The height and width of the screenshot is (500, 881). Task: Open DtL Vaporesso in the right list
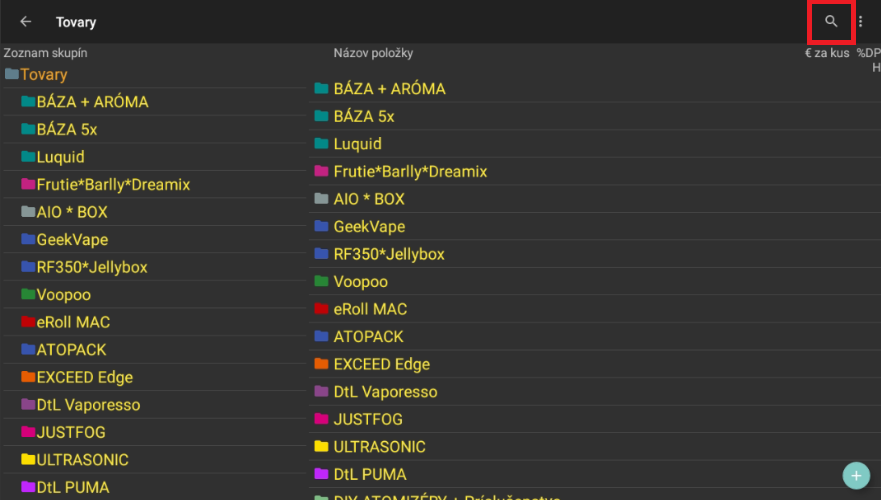point(385,392)
